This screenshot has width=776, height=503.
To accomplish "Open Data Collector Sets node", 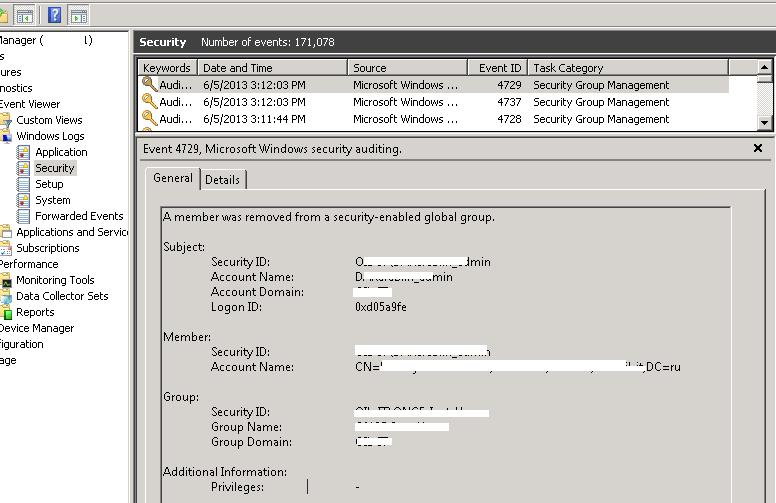I will 62,296.
